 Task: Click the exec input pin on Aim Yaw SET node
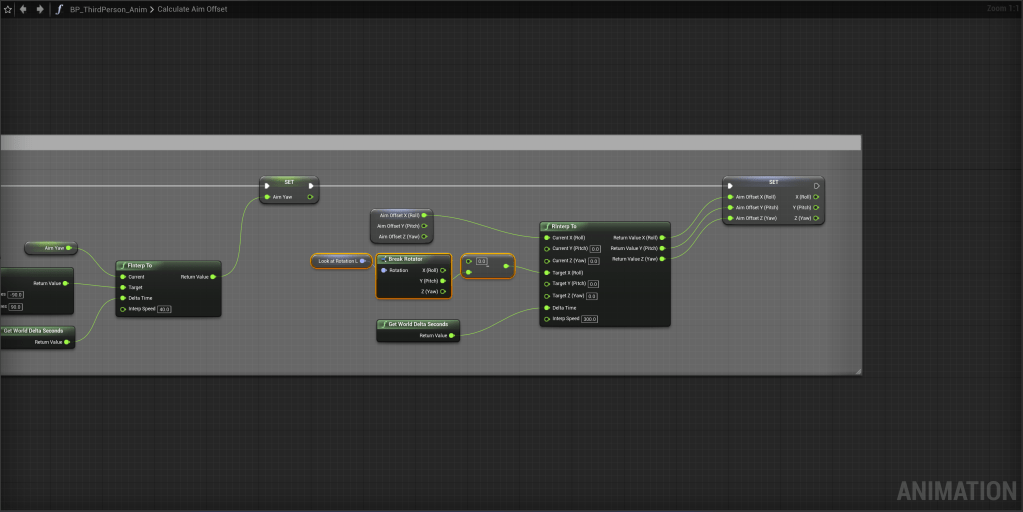267,185
